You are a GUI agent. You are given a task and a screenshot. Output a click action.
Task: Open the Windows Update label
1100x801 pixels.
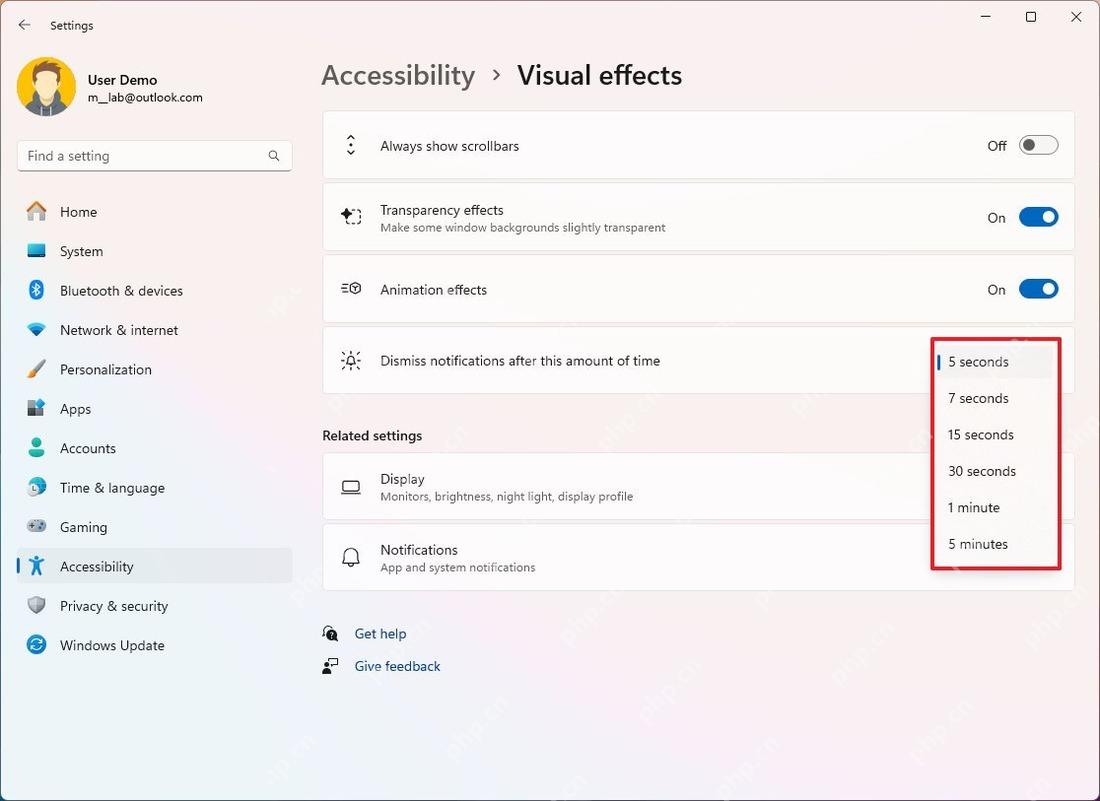[x=112, y=645]
